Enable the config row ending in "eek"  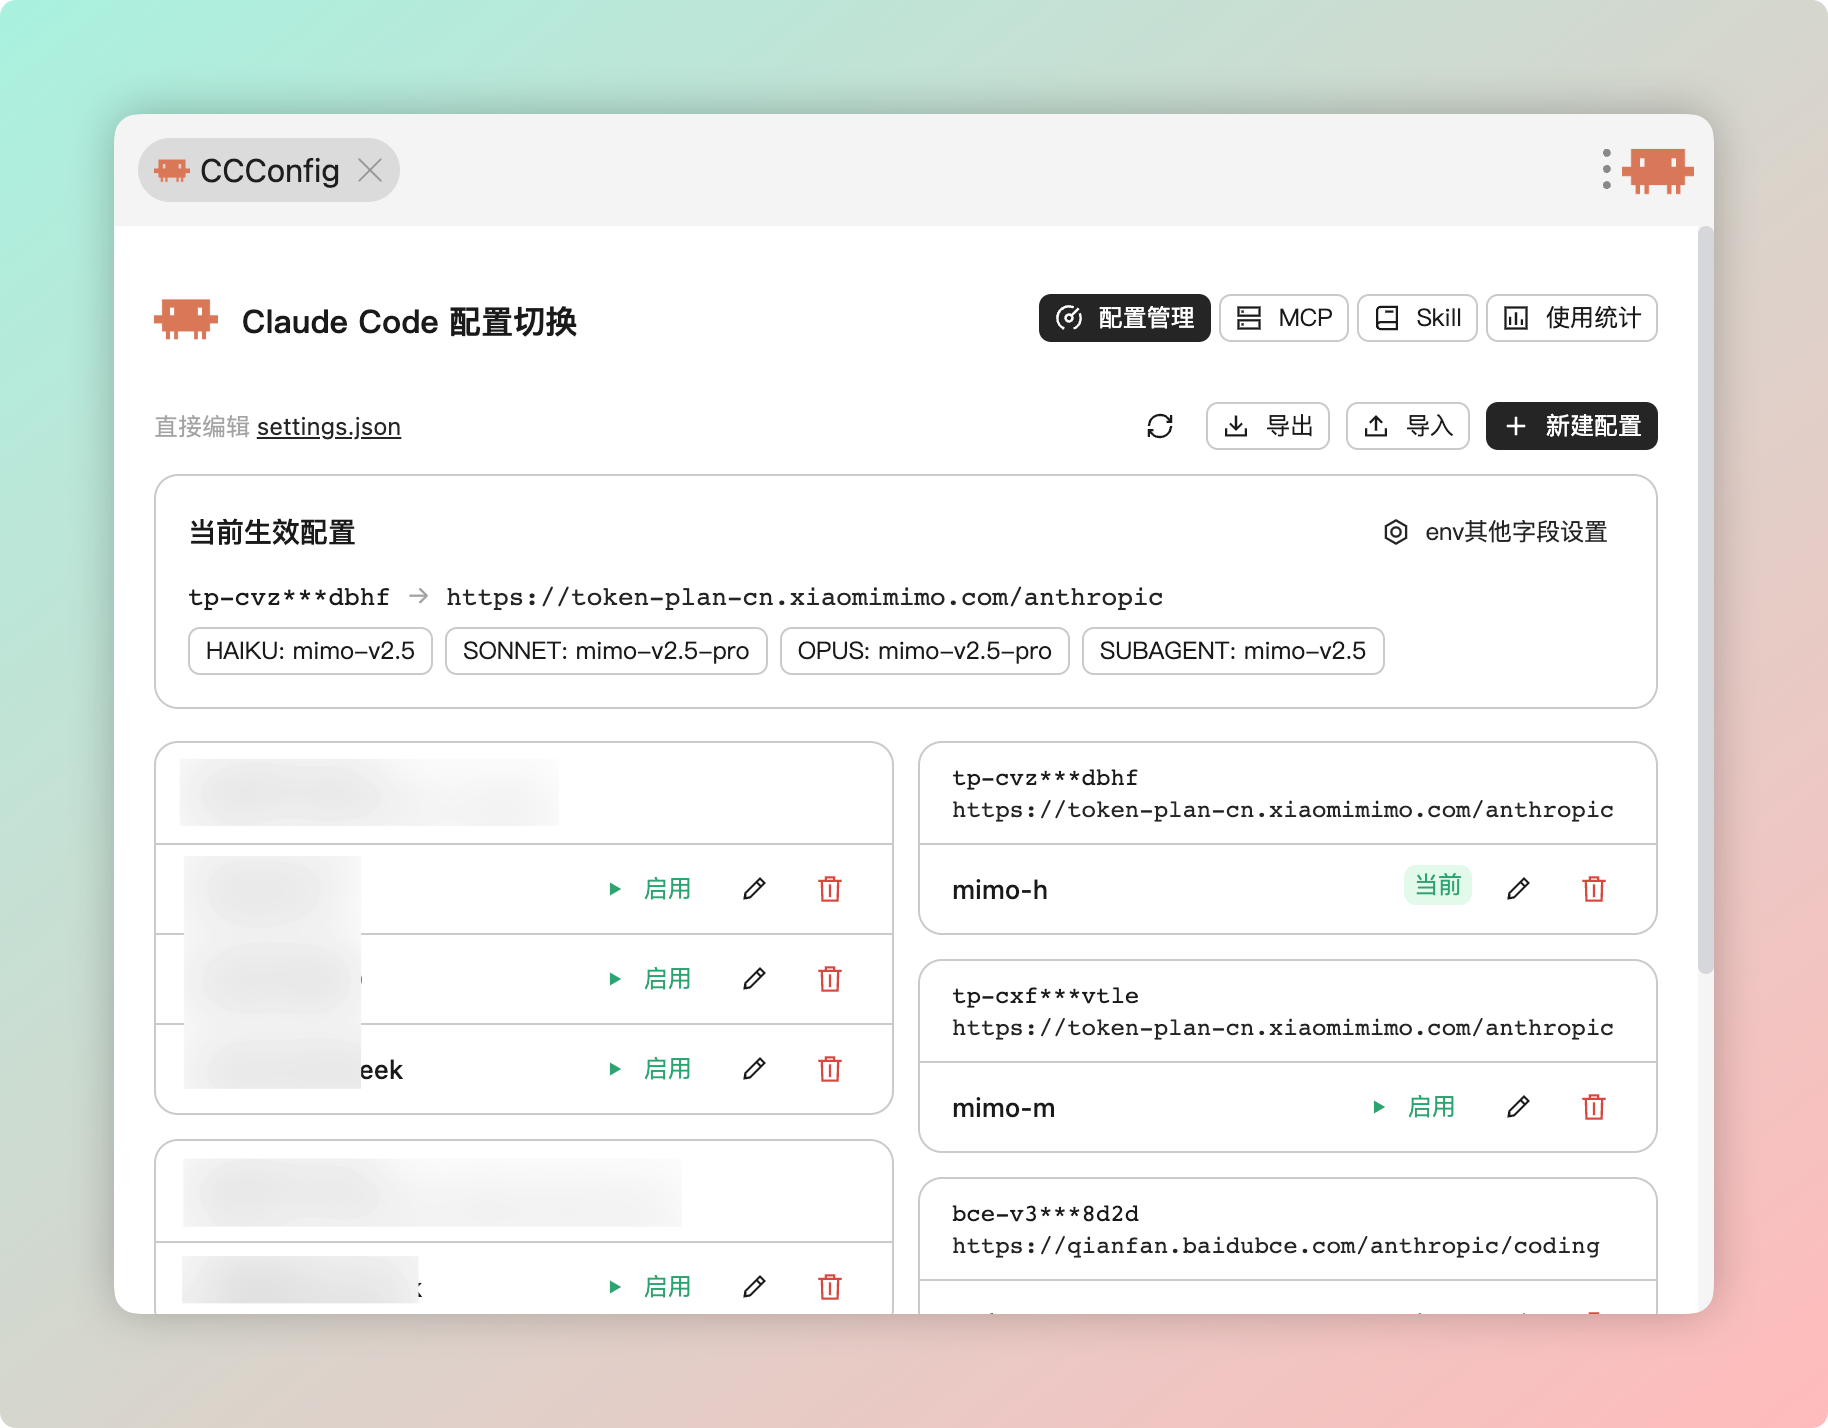(x=651, y=1069)
